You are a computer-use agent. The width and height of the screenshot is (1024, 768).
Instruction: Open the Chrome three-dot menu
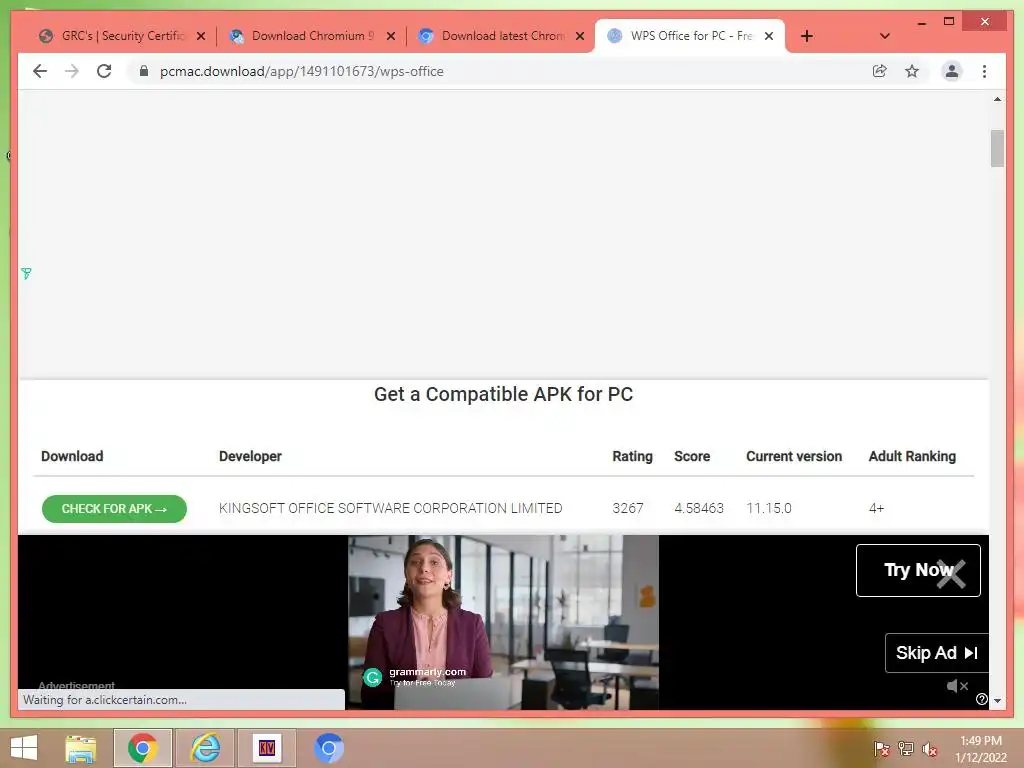[x=984, y=71]
